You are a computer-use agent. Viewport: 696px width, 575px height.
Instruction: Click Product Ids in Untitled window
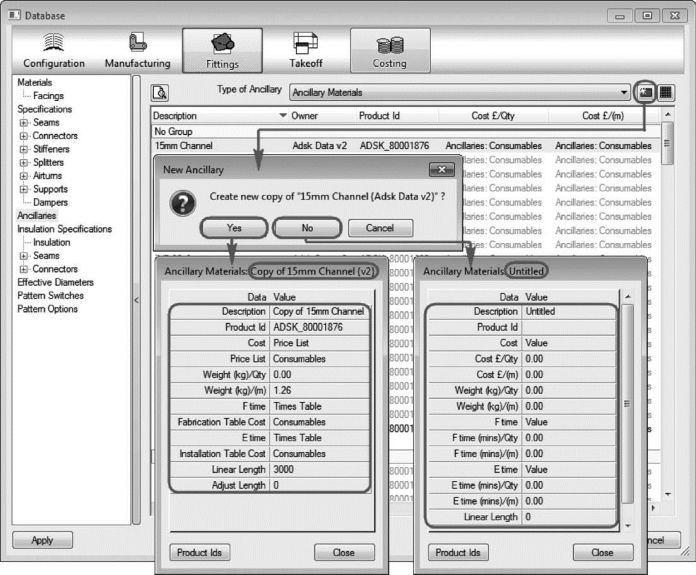coord(458,552)
